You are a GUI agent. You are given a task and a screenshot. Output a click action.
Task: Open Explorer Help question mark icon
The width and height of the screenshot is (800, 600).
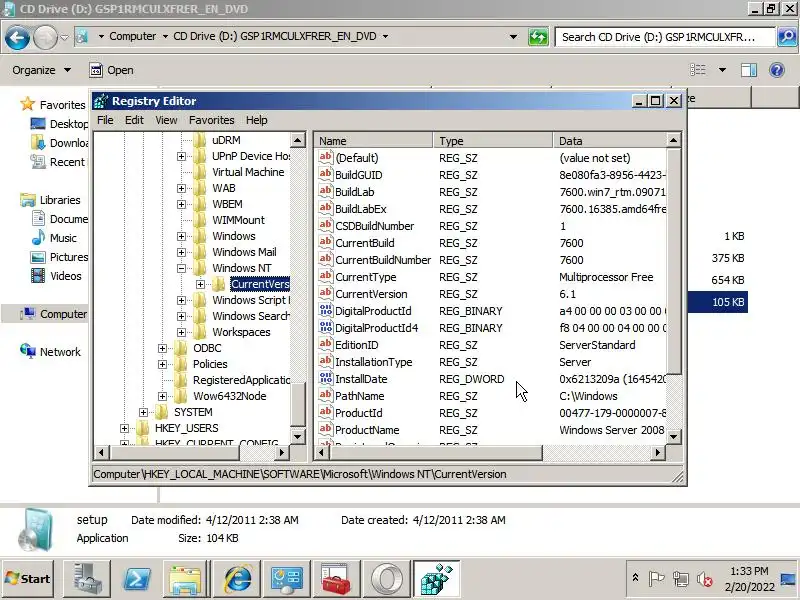tap(777, 70)
